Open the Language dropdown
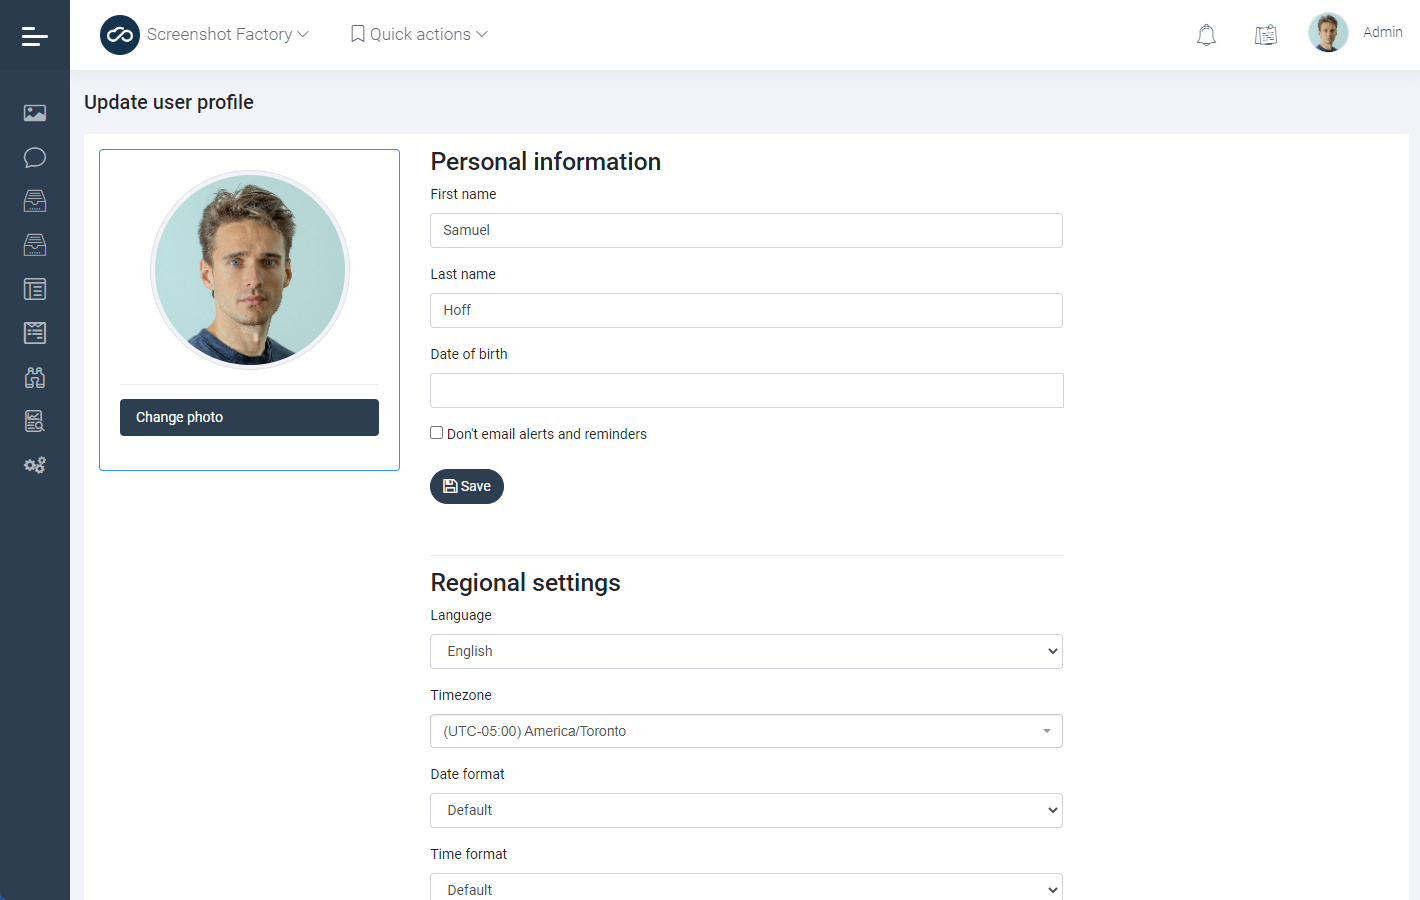The height and width of the screenshot is (900, 1420). pos(746,651)
